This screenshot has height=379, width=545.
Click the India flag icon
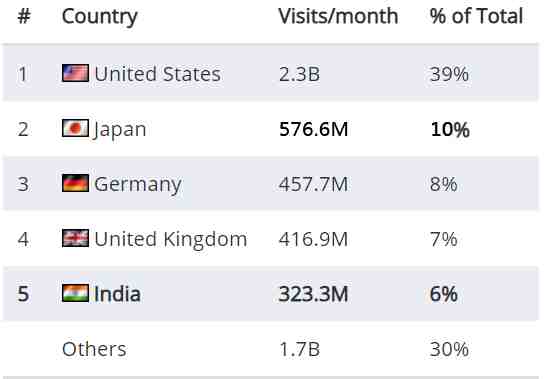75,293
